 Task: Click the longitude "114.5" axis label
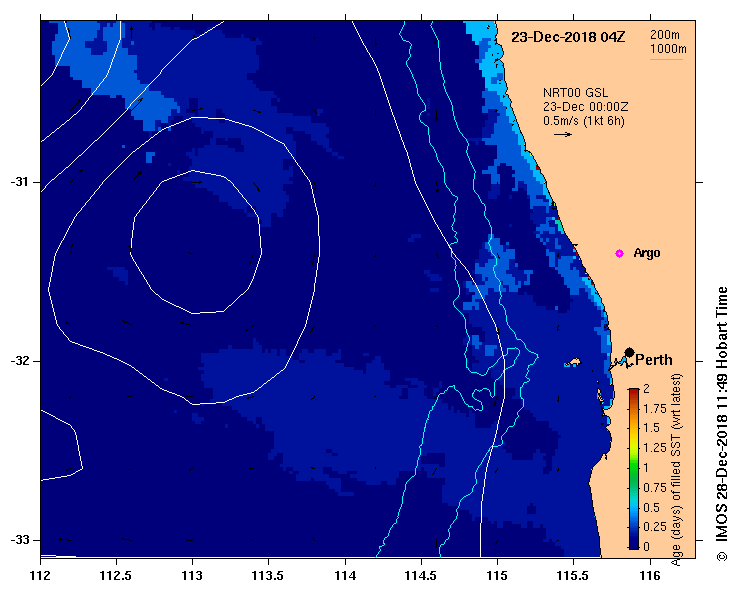point(421,576)
